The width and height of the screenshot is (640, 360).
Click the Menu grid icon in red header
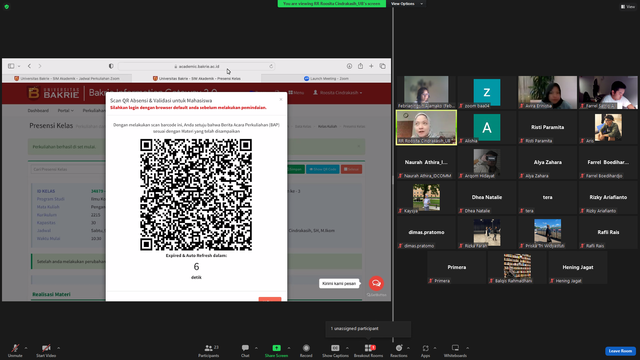(291, 93)
